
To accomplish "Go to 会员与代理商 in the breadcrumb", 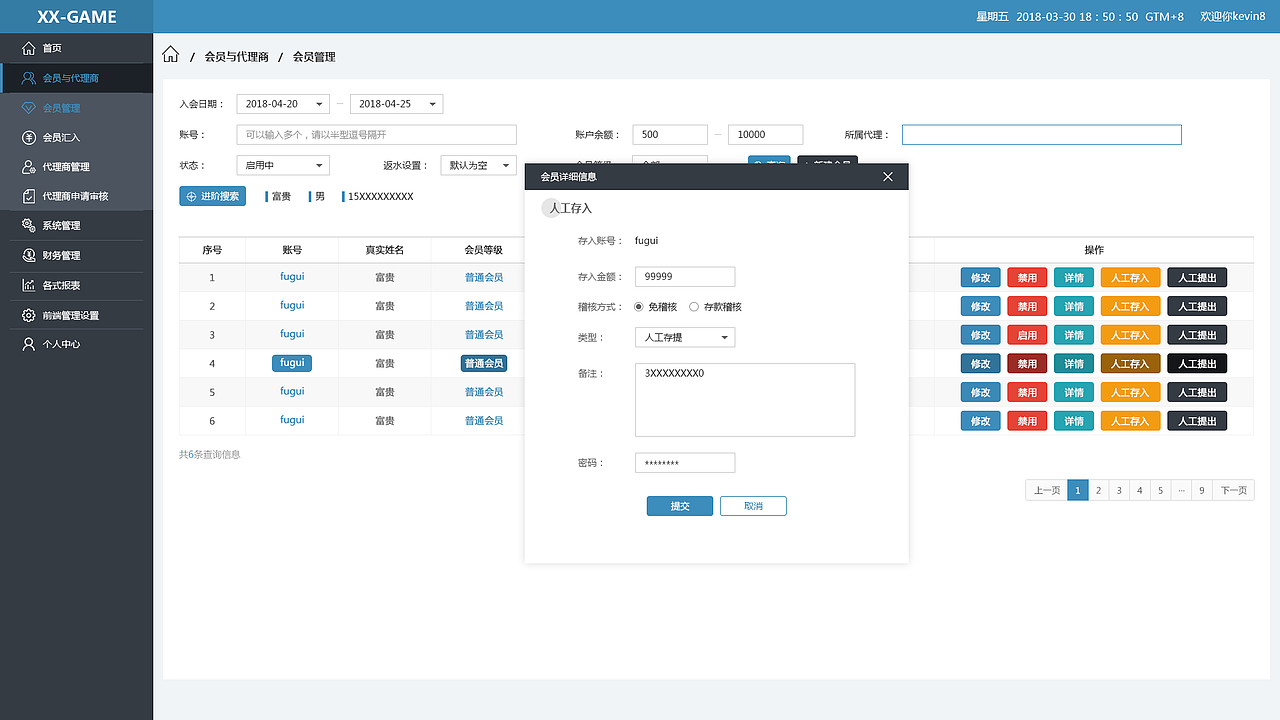I will pyautogui.click(x=236, y=57).
